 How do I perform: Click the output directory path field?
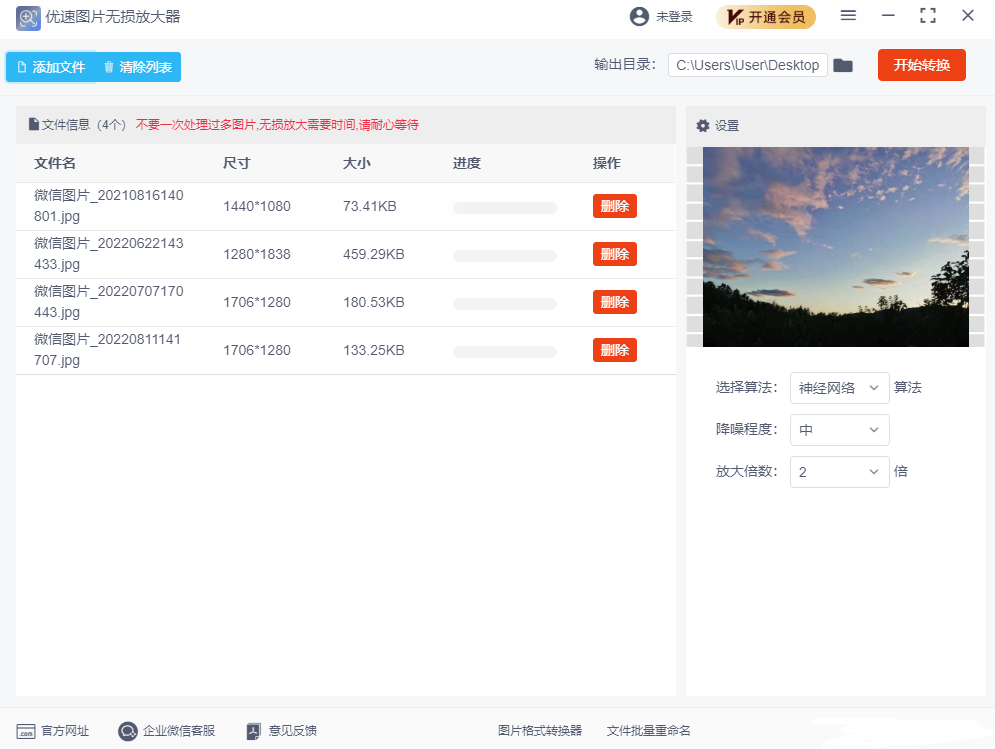[x=747, y=64]
